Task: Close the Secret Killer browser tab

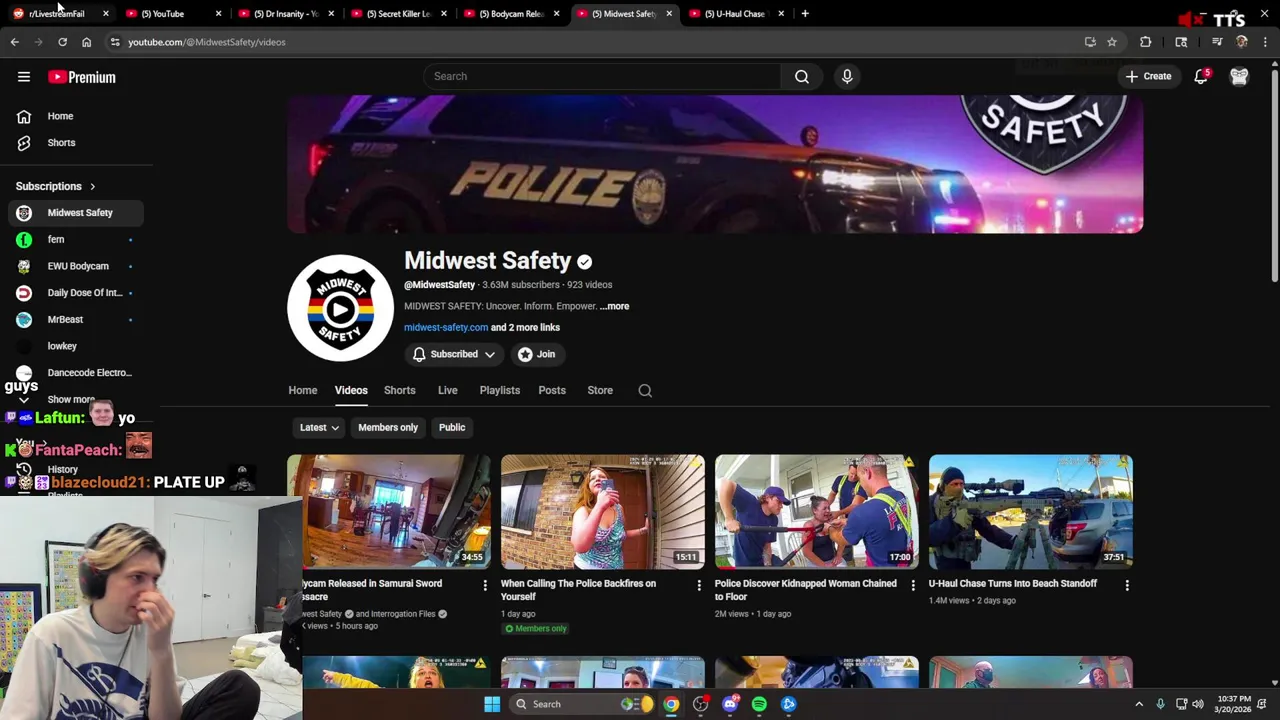Action: [x=443, y=13]
